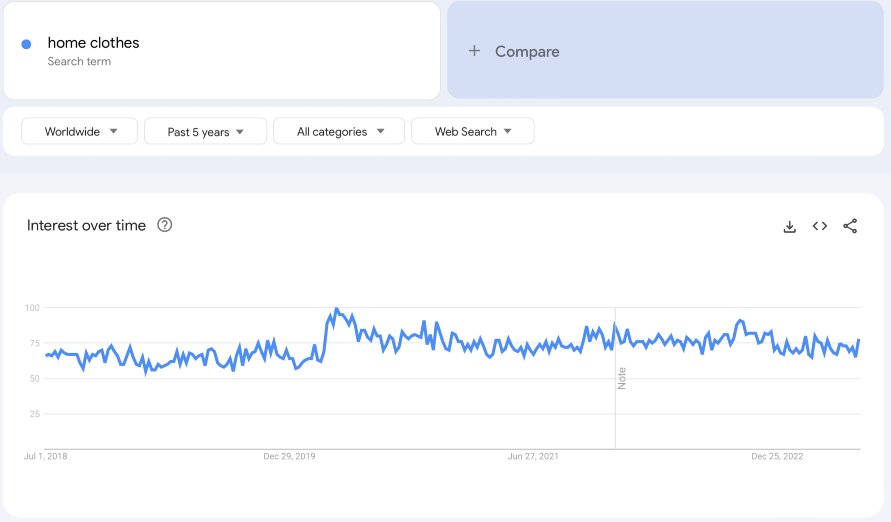
Task: Open the Worldwide region dropdown
Action: (80, 131)
